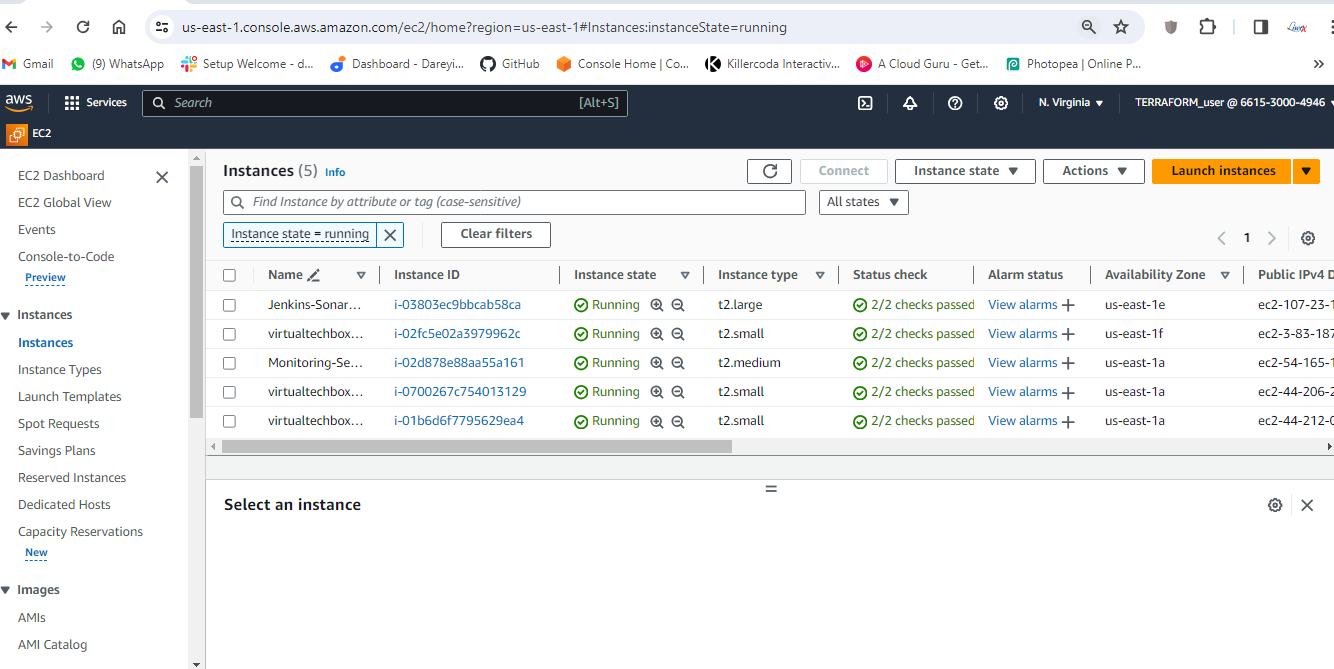The height and width of the screenshot is (669, 1334).
Task: Select the Monitoring-Se instance checkbox
Action: [x=230, y=363]
